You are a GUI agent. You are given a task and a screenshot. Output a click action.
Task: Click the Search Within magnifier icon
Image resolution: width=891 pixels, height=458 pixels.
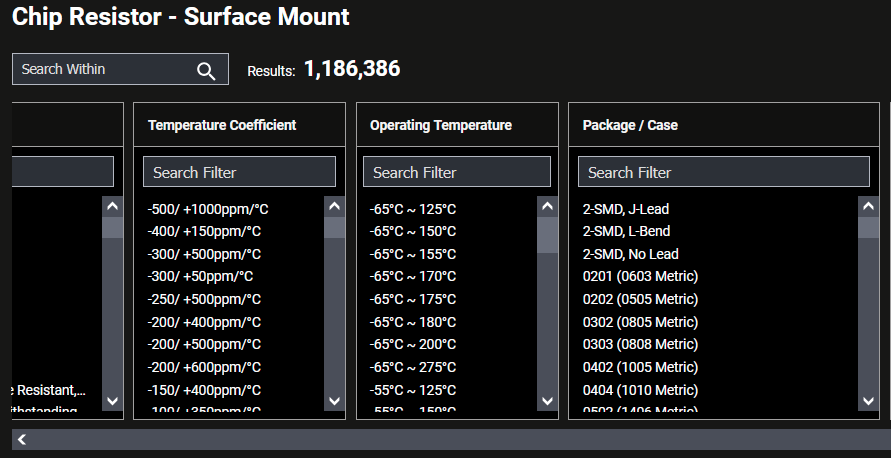[206, 70]
